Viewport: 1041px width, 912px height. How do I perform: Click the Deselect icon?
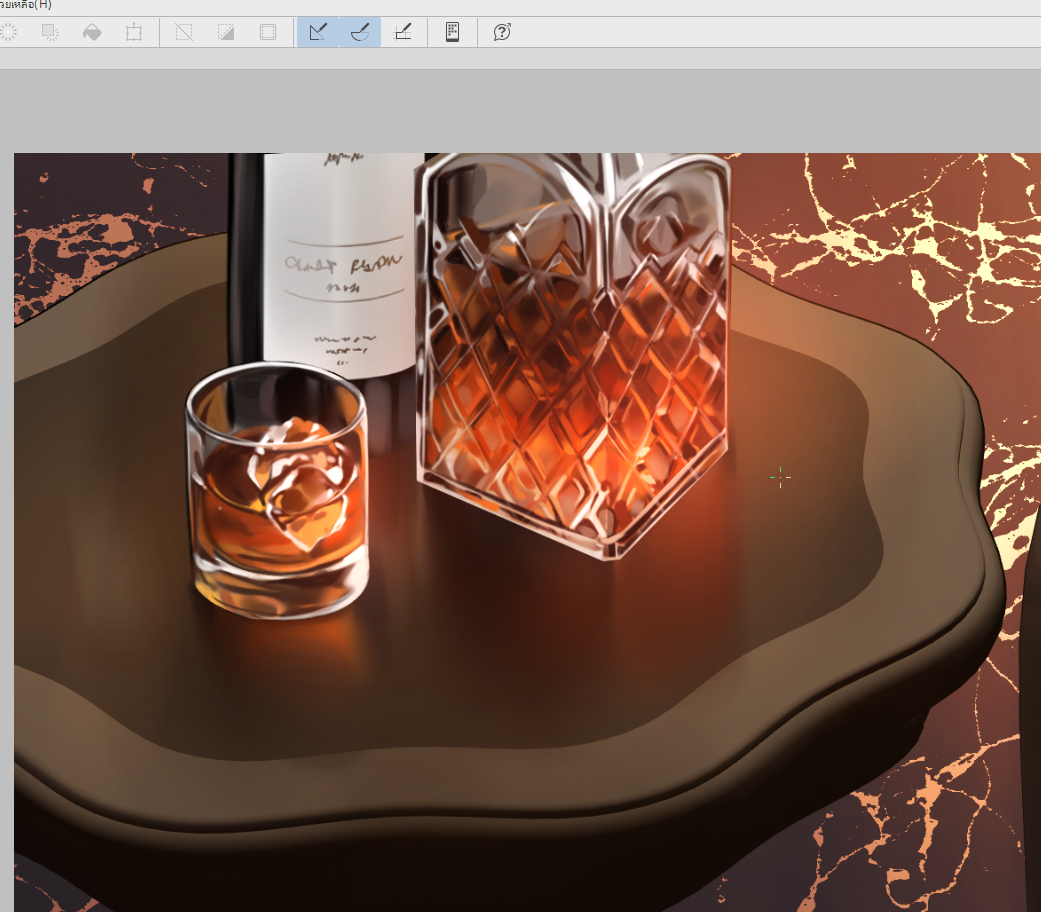pos(184,32)
